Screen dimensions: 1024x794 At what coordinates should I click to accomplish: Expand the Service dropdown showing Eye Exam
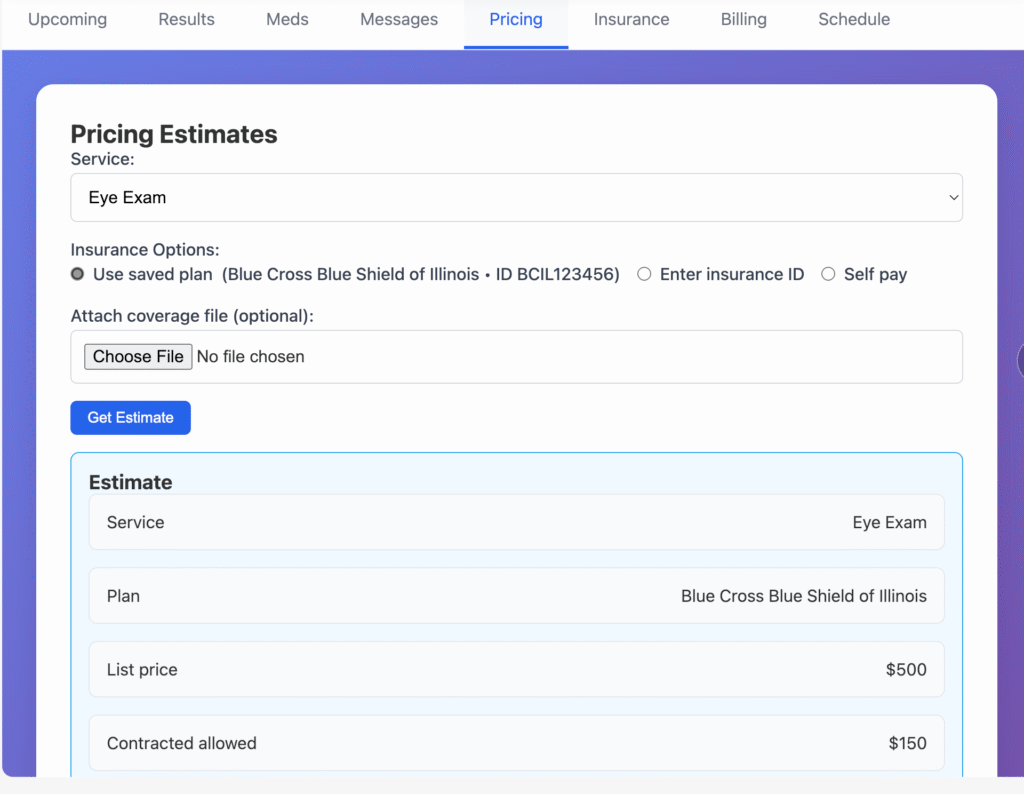point(516,198)
